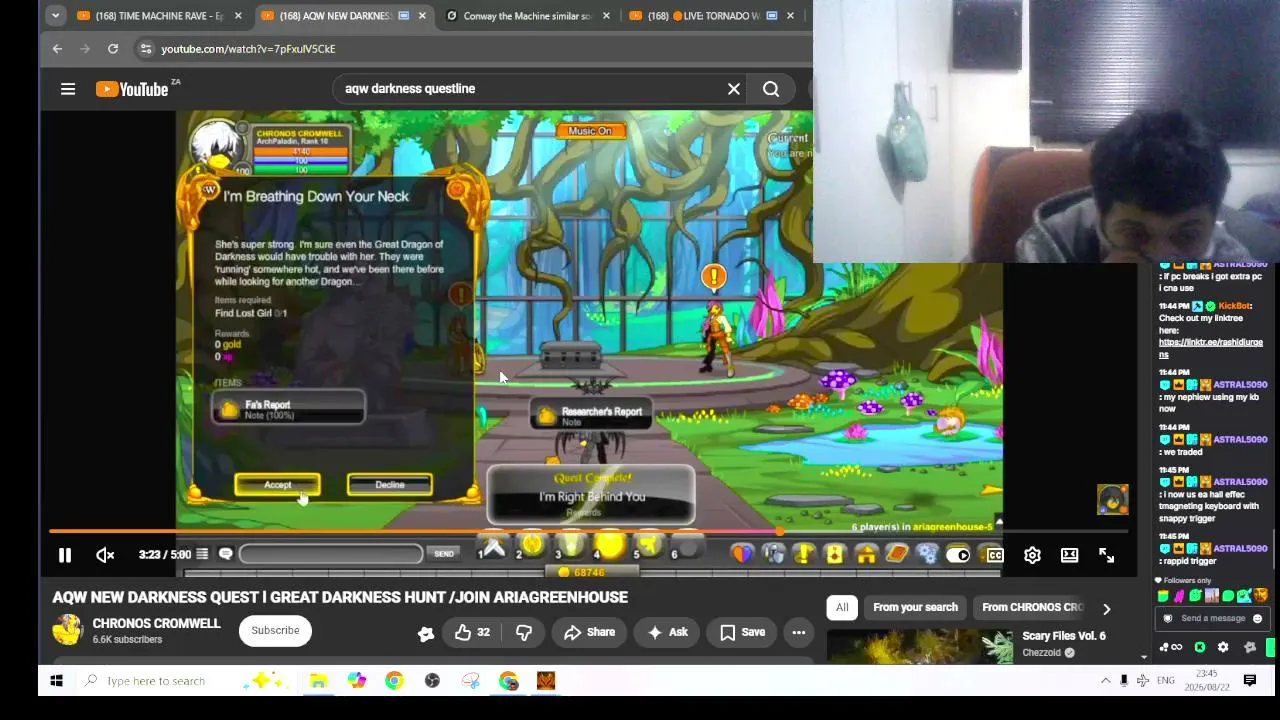Click the in-game chat SEND button
Image resolution: width=1280 pixels, height=720 pixels.
click(x=444, y=554)
